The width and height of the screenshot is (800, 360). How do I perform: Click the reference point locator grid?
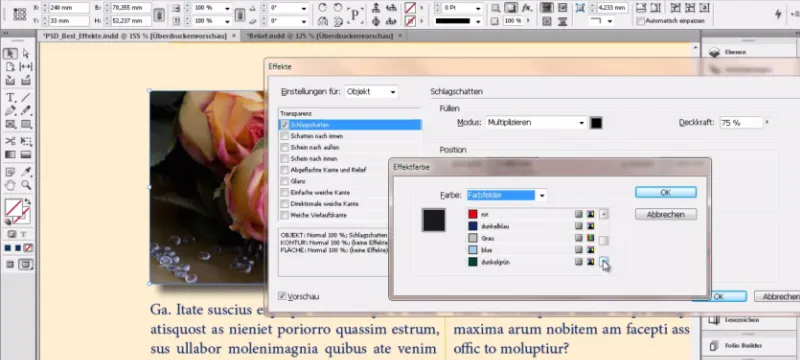pyautogui.click(x=19, y=14)
